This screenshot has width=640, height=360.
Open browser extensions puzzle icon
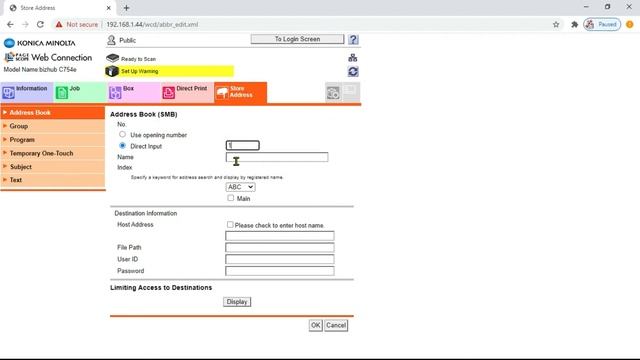click(x=574, y=24)
